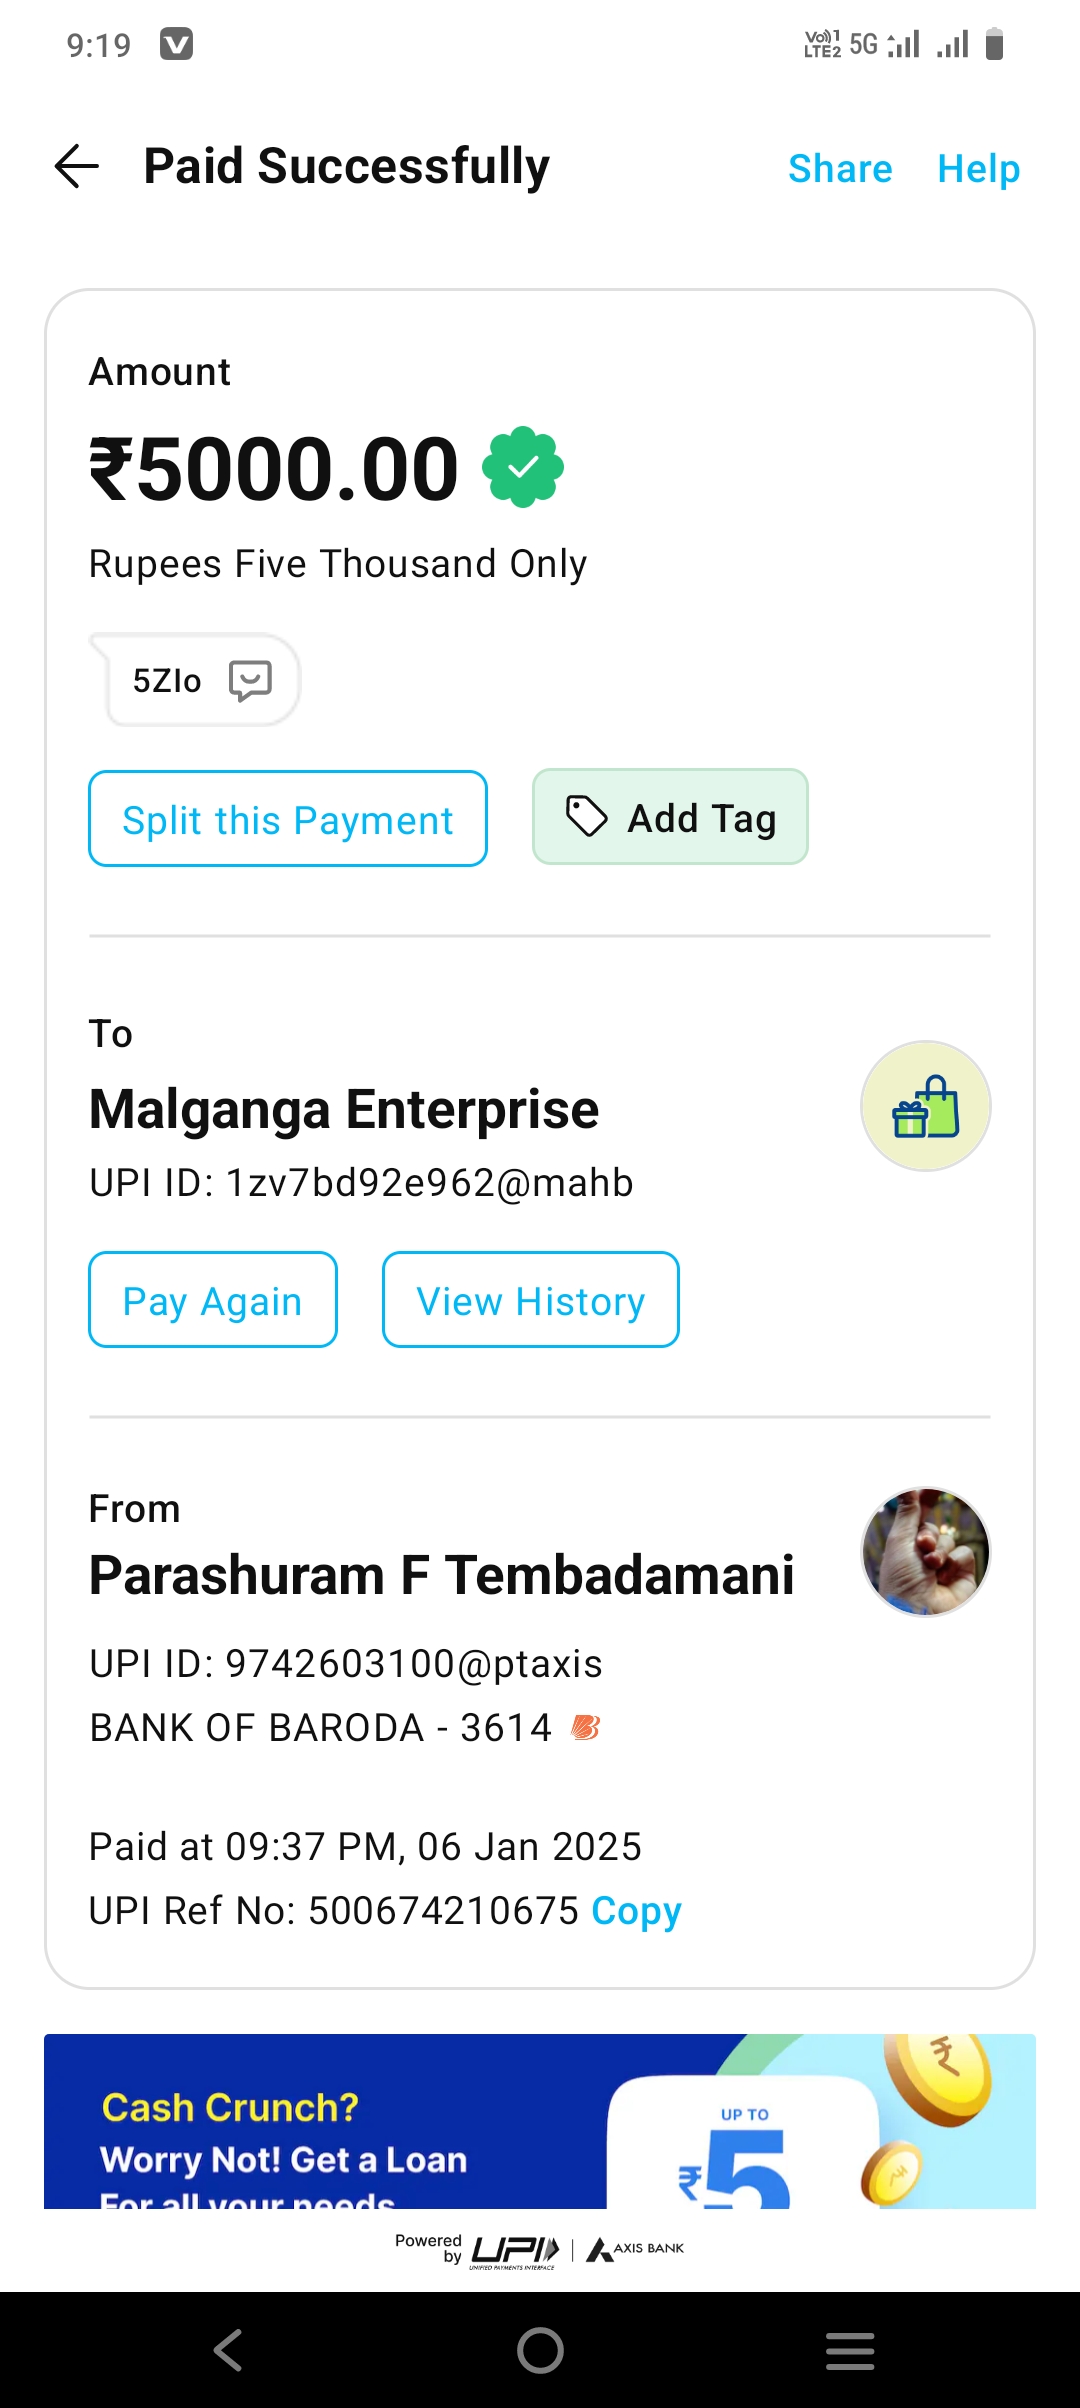Open Help for this transaction

tap(978, 169)
